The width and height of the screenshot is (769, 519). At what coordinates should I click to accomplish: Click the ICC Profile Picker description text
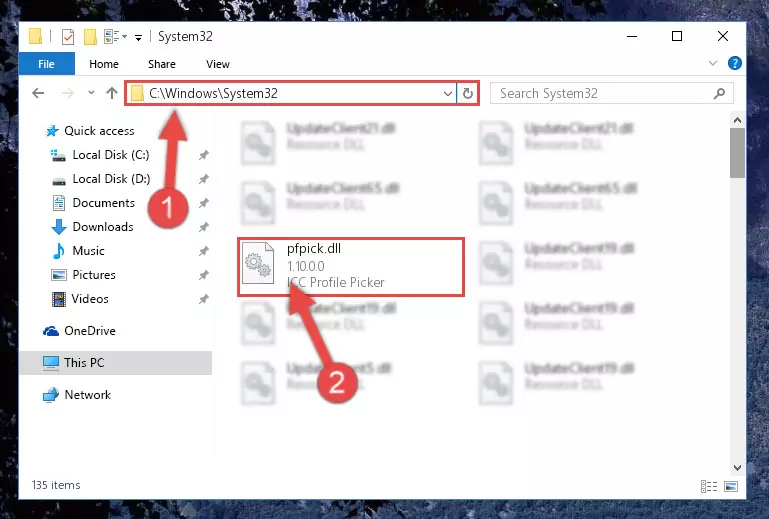coord(335,283)
